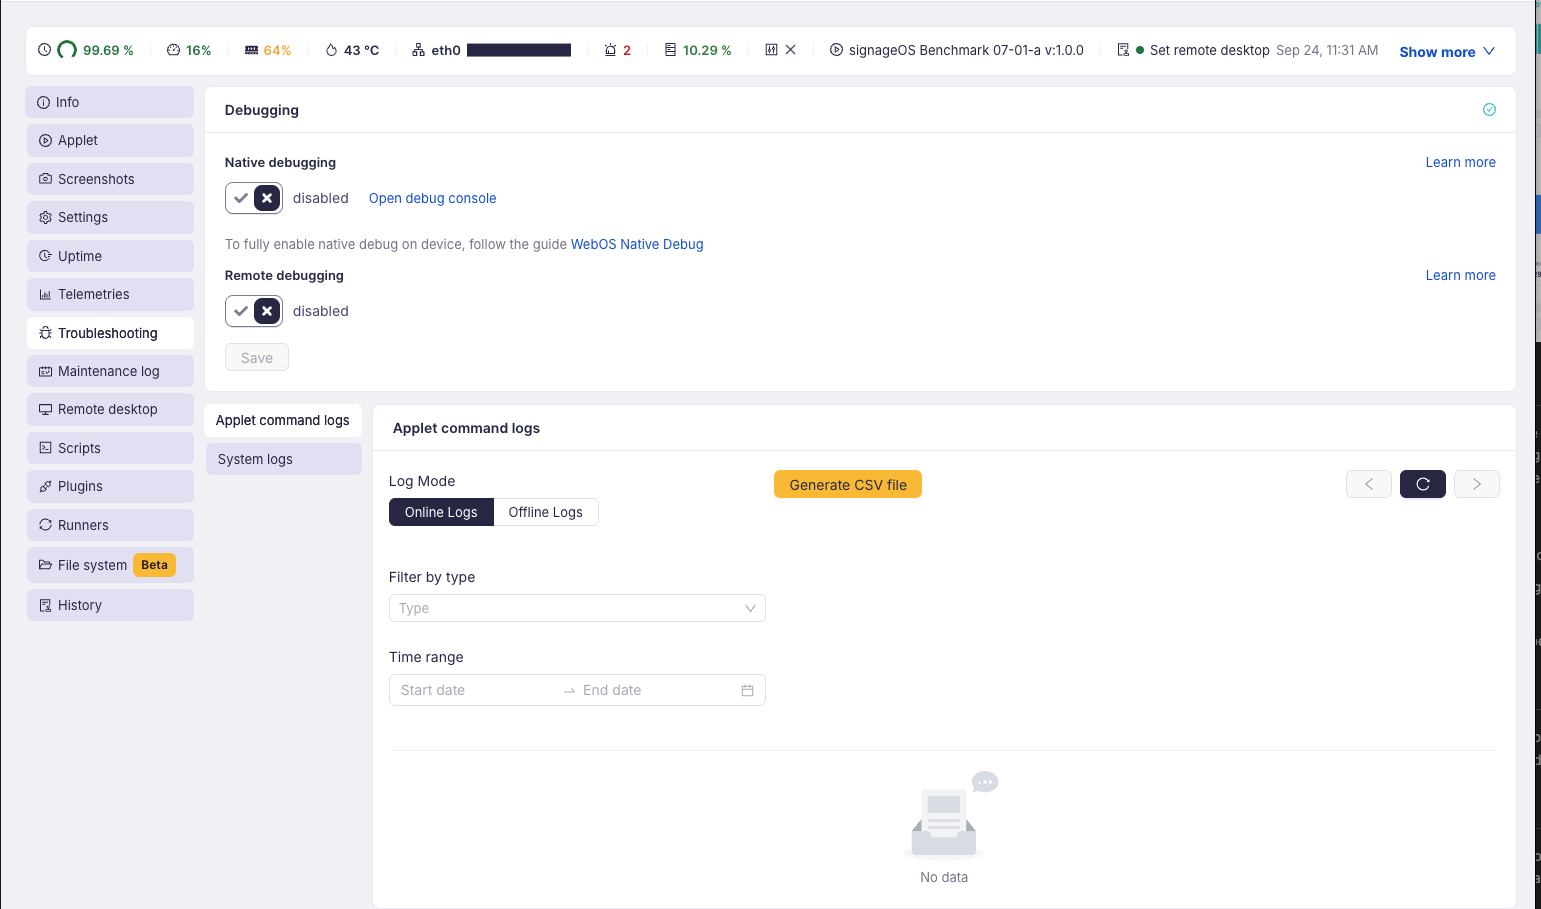Click the Start date input field

tap(475, 690)
